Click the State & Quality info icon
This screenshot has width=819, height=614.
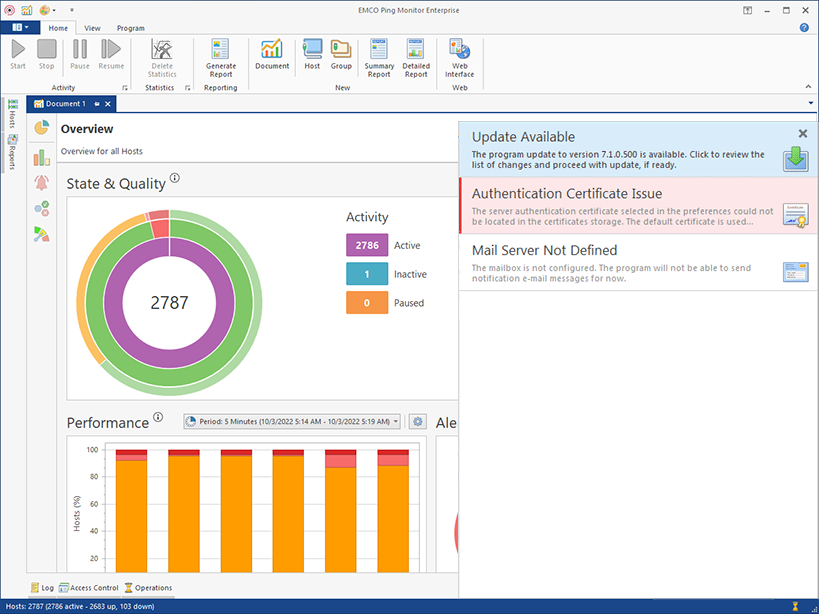175,178
